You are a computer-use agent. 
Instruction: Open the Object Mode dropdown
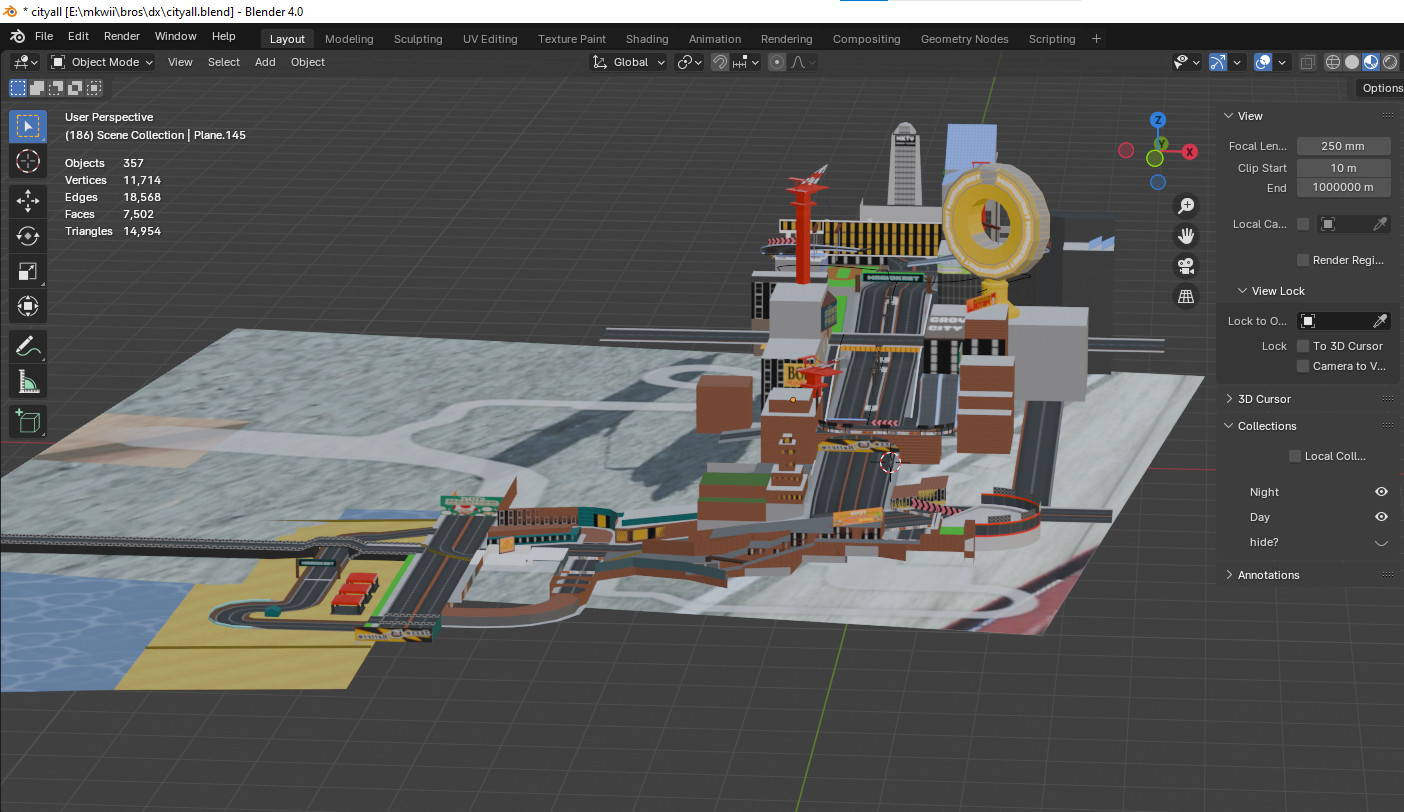pyautogui.click(x=102, y=62)
